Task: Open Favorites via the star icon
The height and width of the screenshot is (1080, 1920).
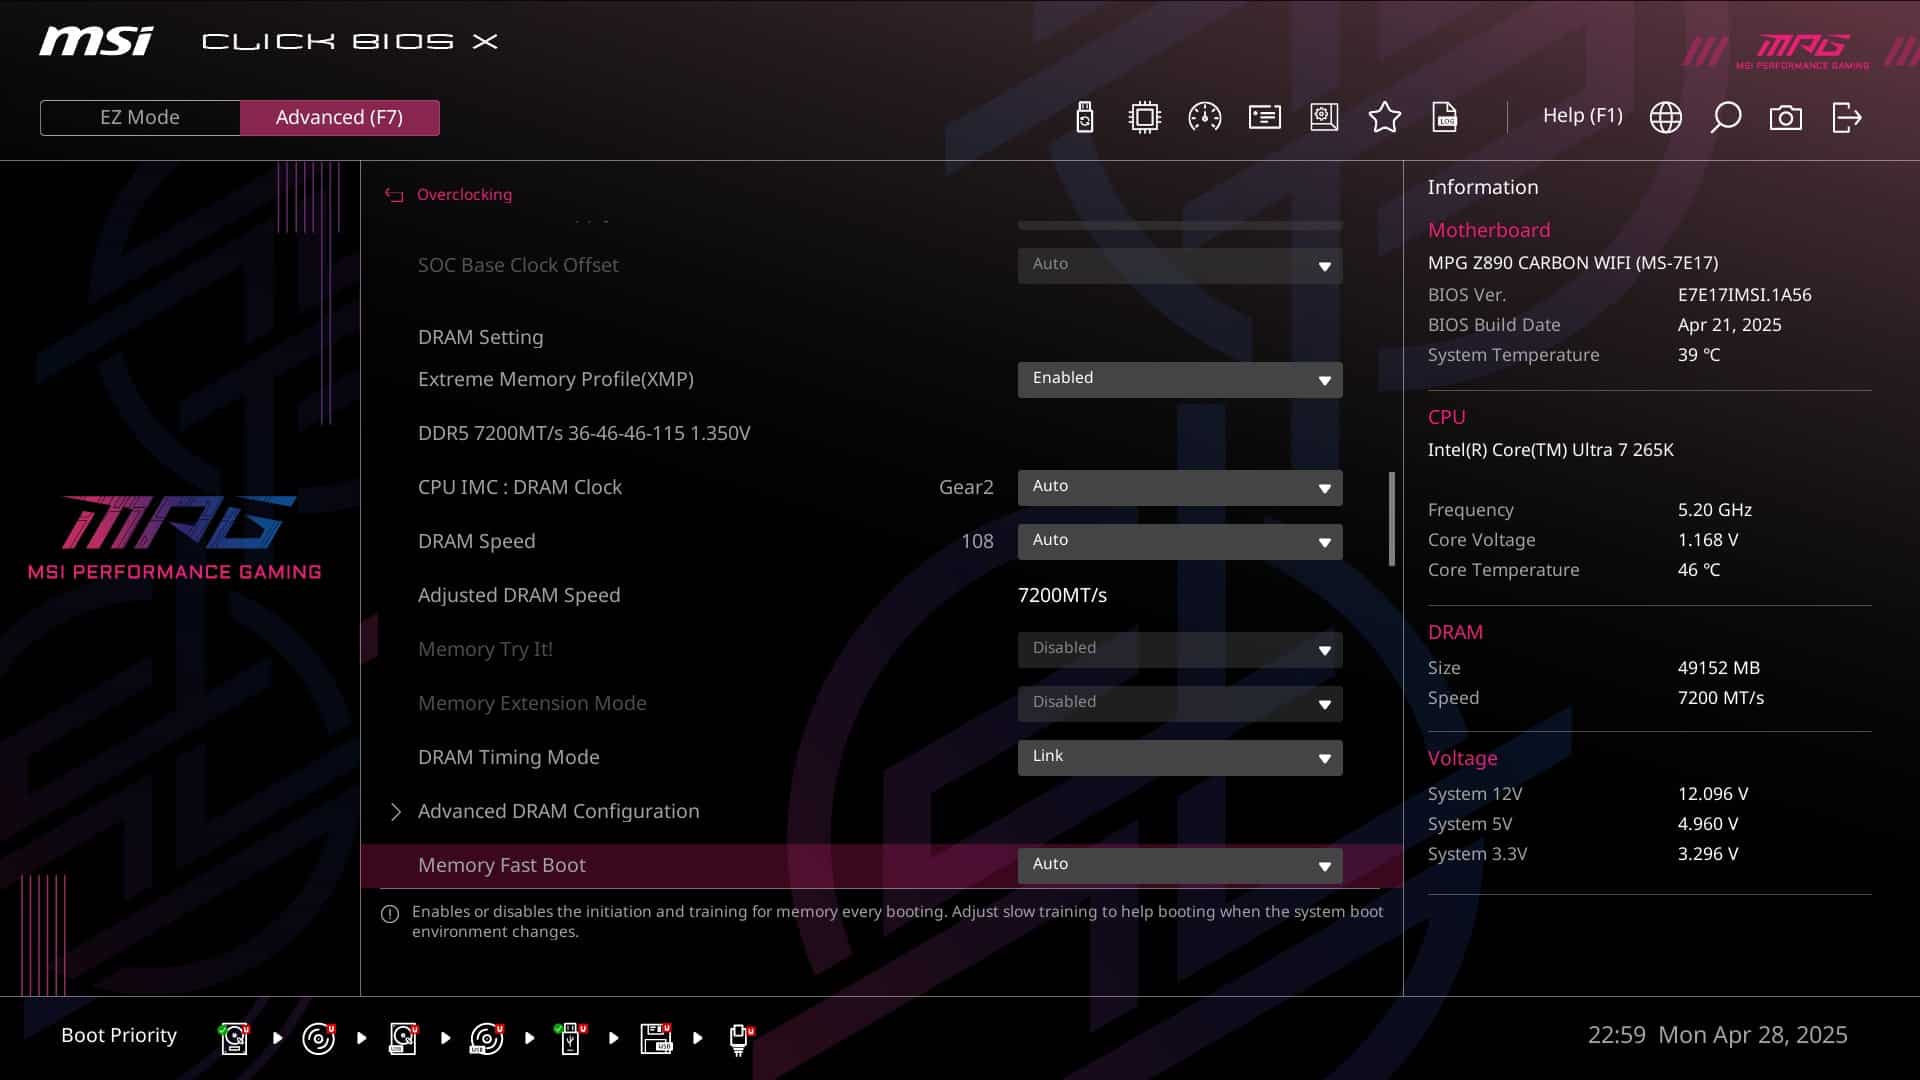Action: tap(1384, 117)
